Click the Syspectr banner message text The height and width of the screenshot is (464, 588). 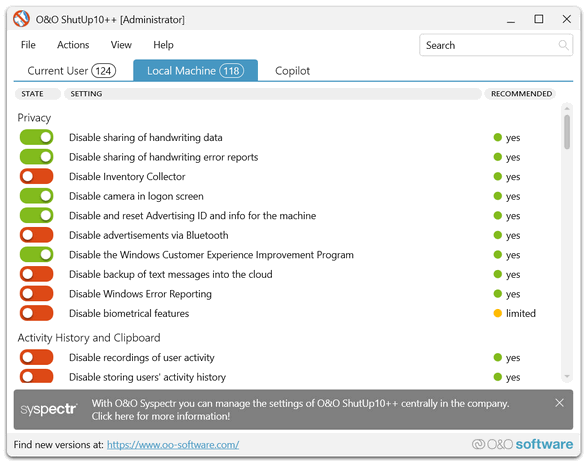[300, 410]
